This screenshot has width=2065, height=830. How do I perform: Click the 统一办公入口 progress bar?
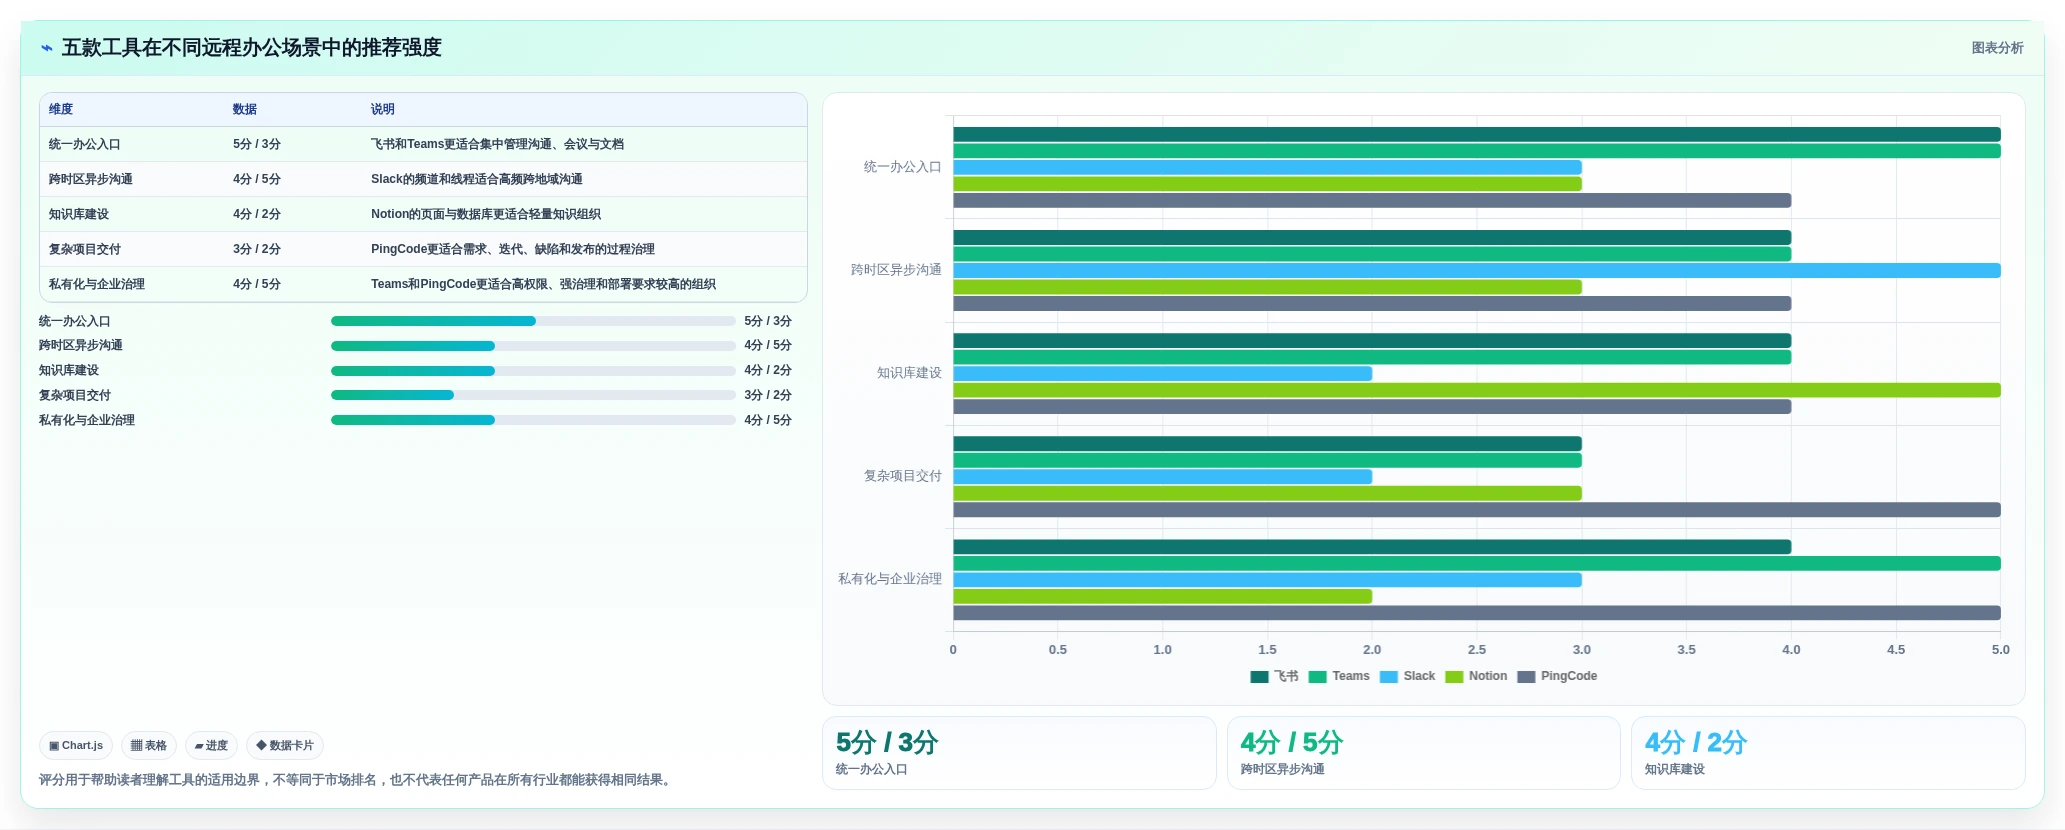coord(533,321)
